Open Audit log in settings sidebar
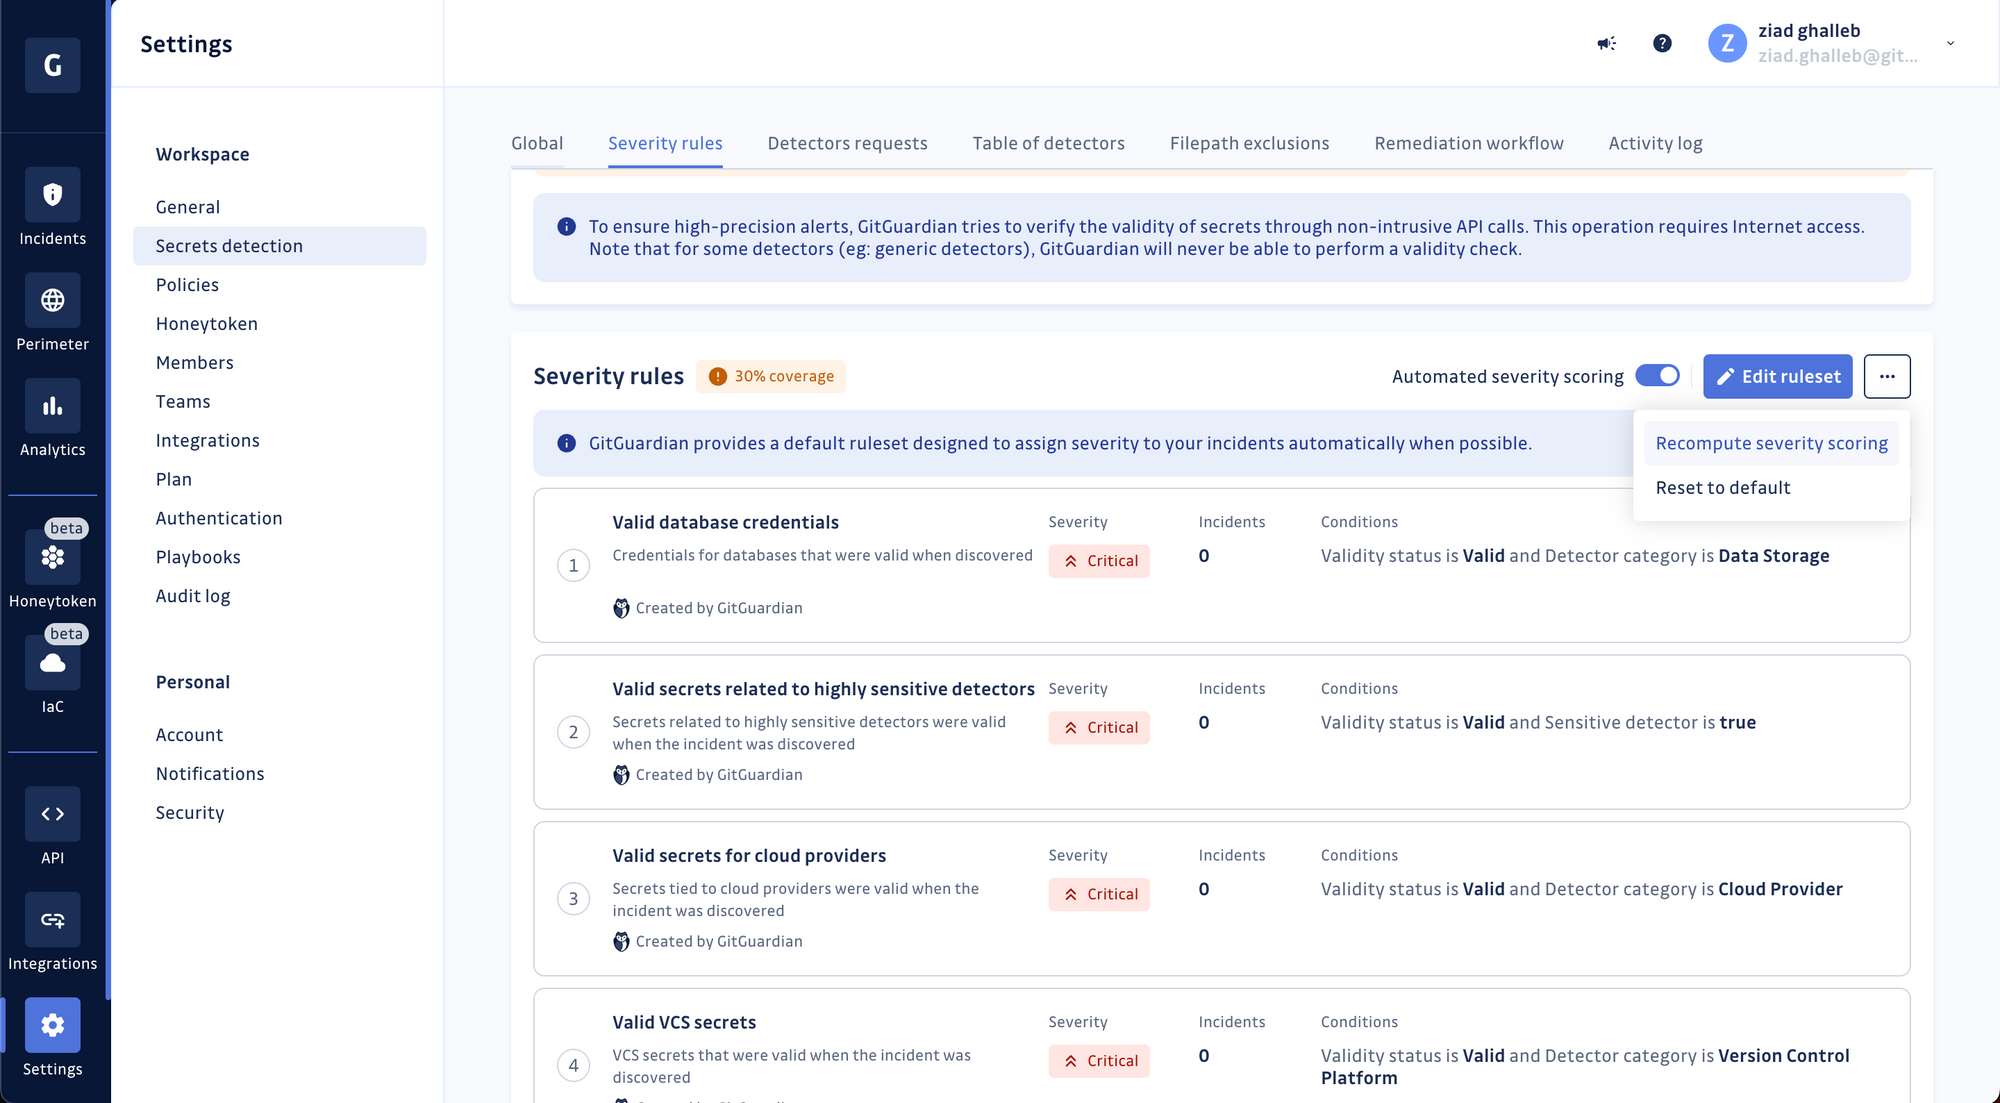This screenshot has width=2000, height=1103. coord(193,596)
